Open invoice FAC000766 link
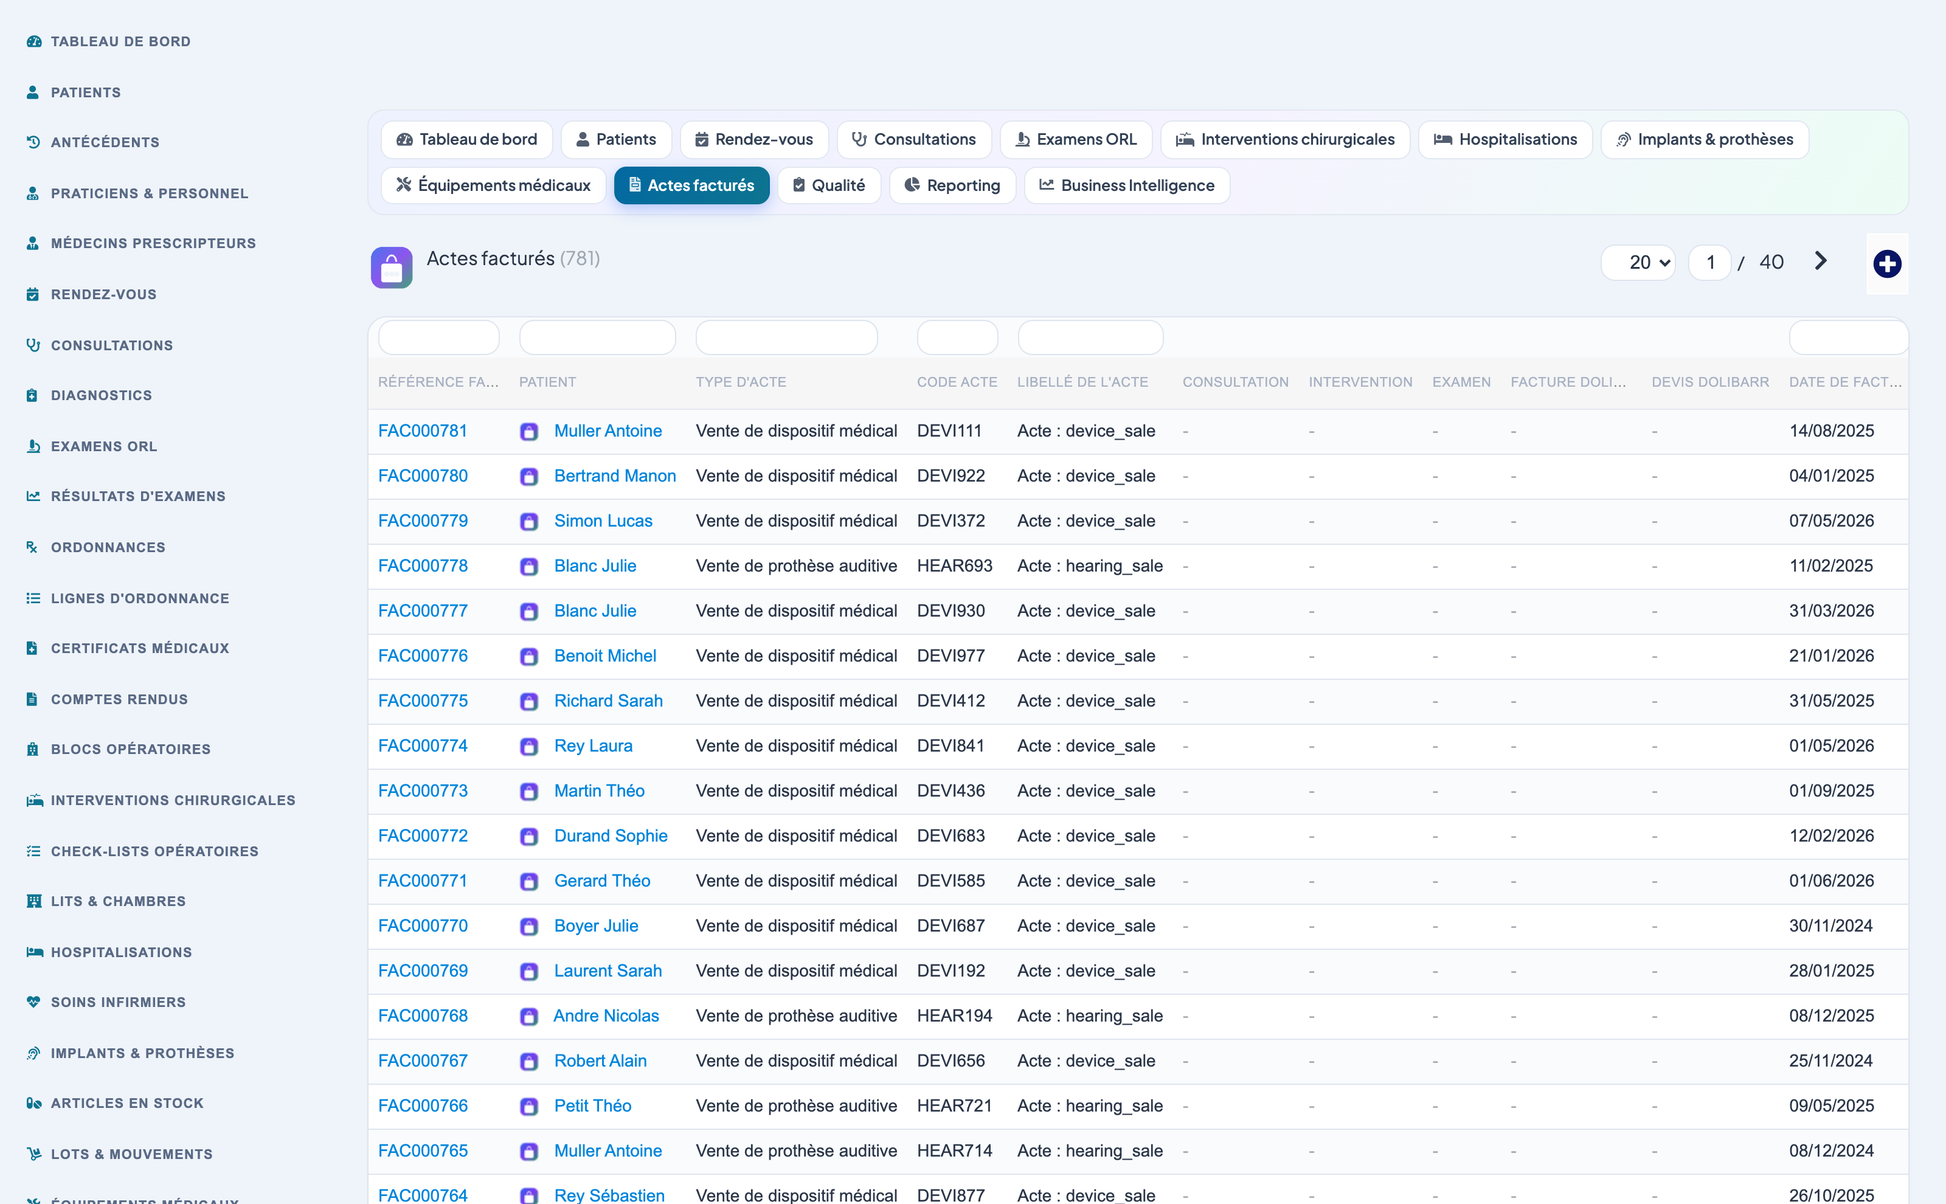Image resolution: width=1946 pixels, height=1204 pixels. pyautogui.click(x=423, y=1106)
